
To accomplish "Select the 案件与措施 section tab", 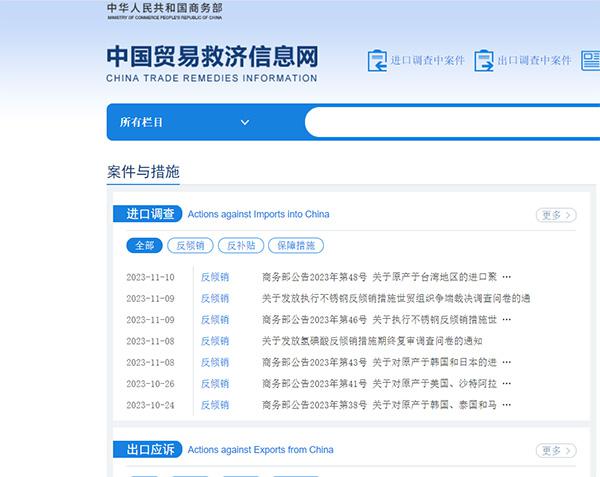I will tap(143, 172).
